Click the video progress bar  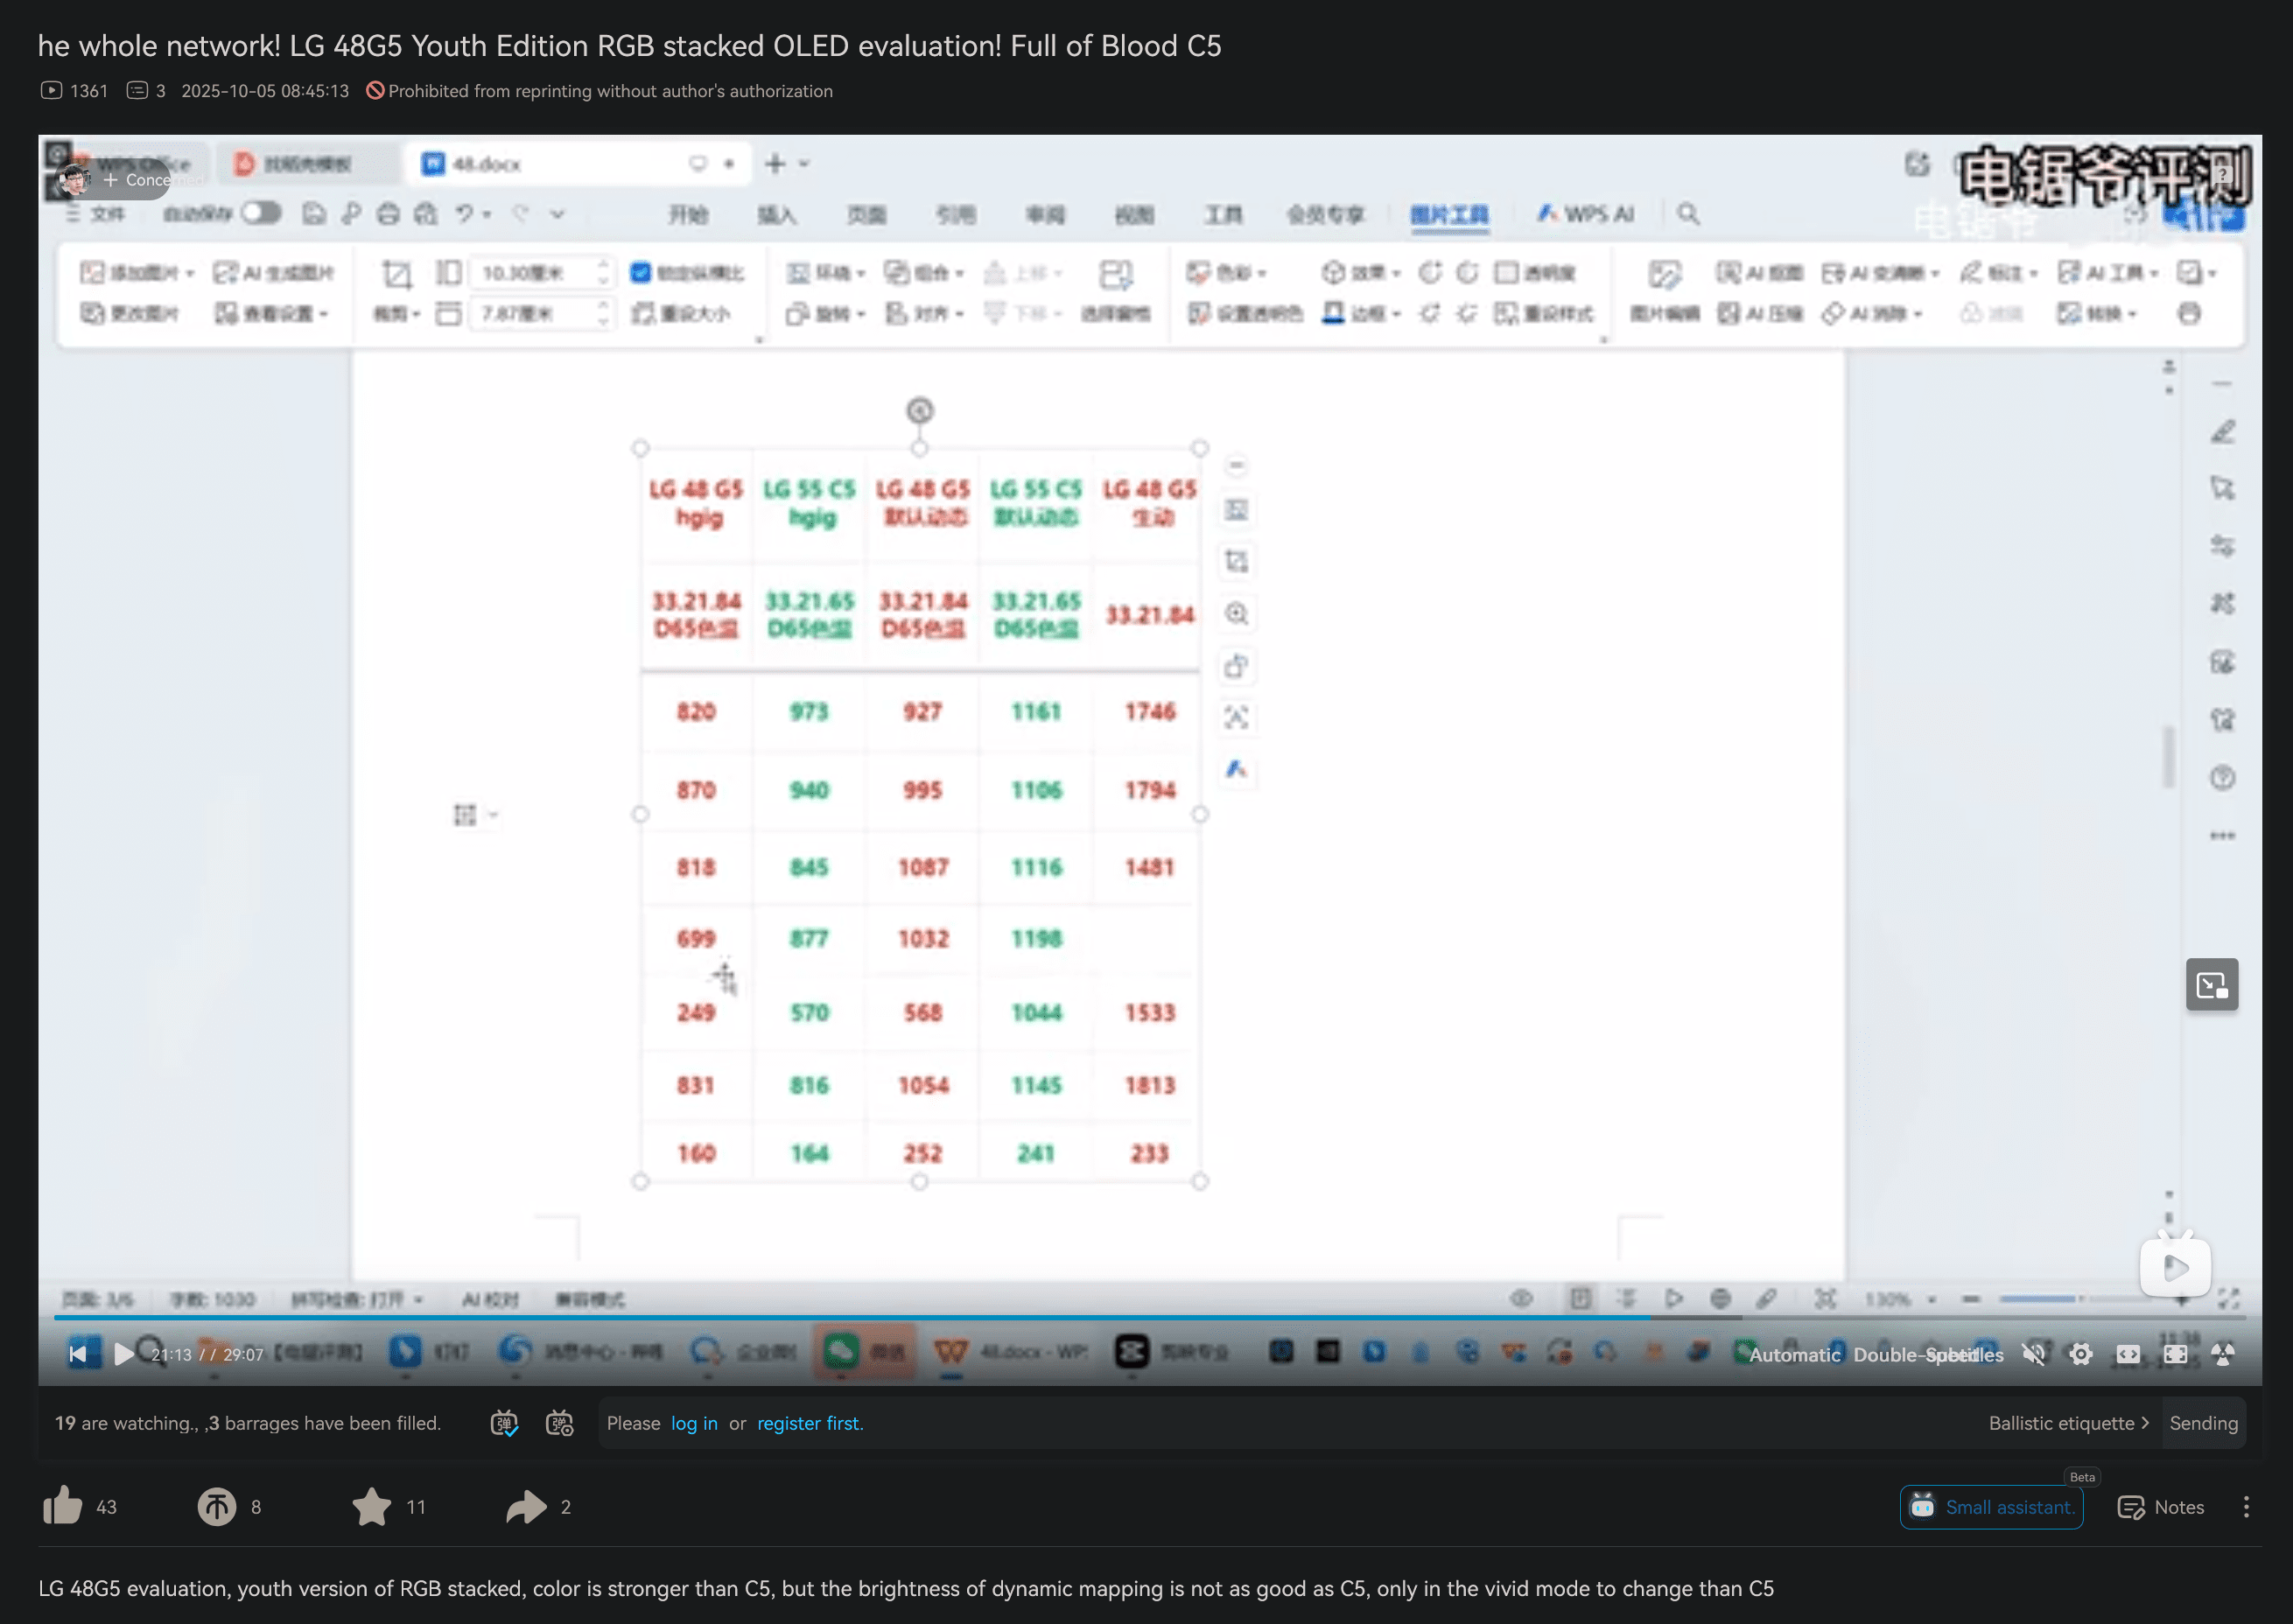coord(1150,1318)
